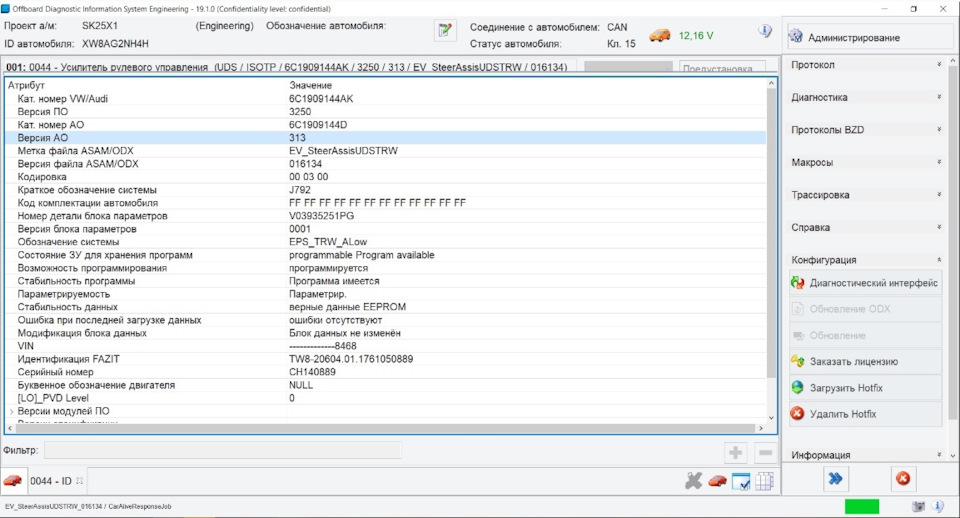
Task: Select the Краткое обозначение системы row
Action: coord(386,190)
